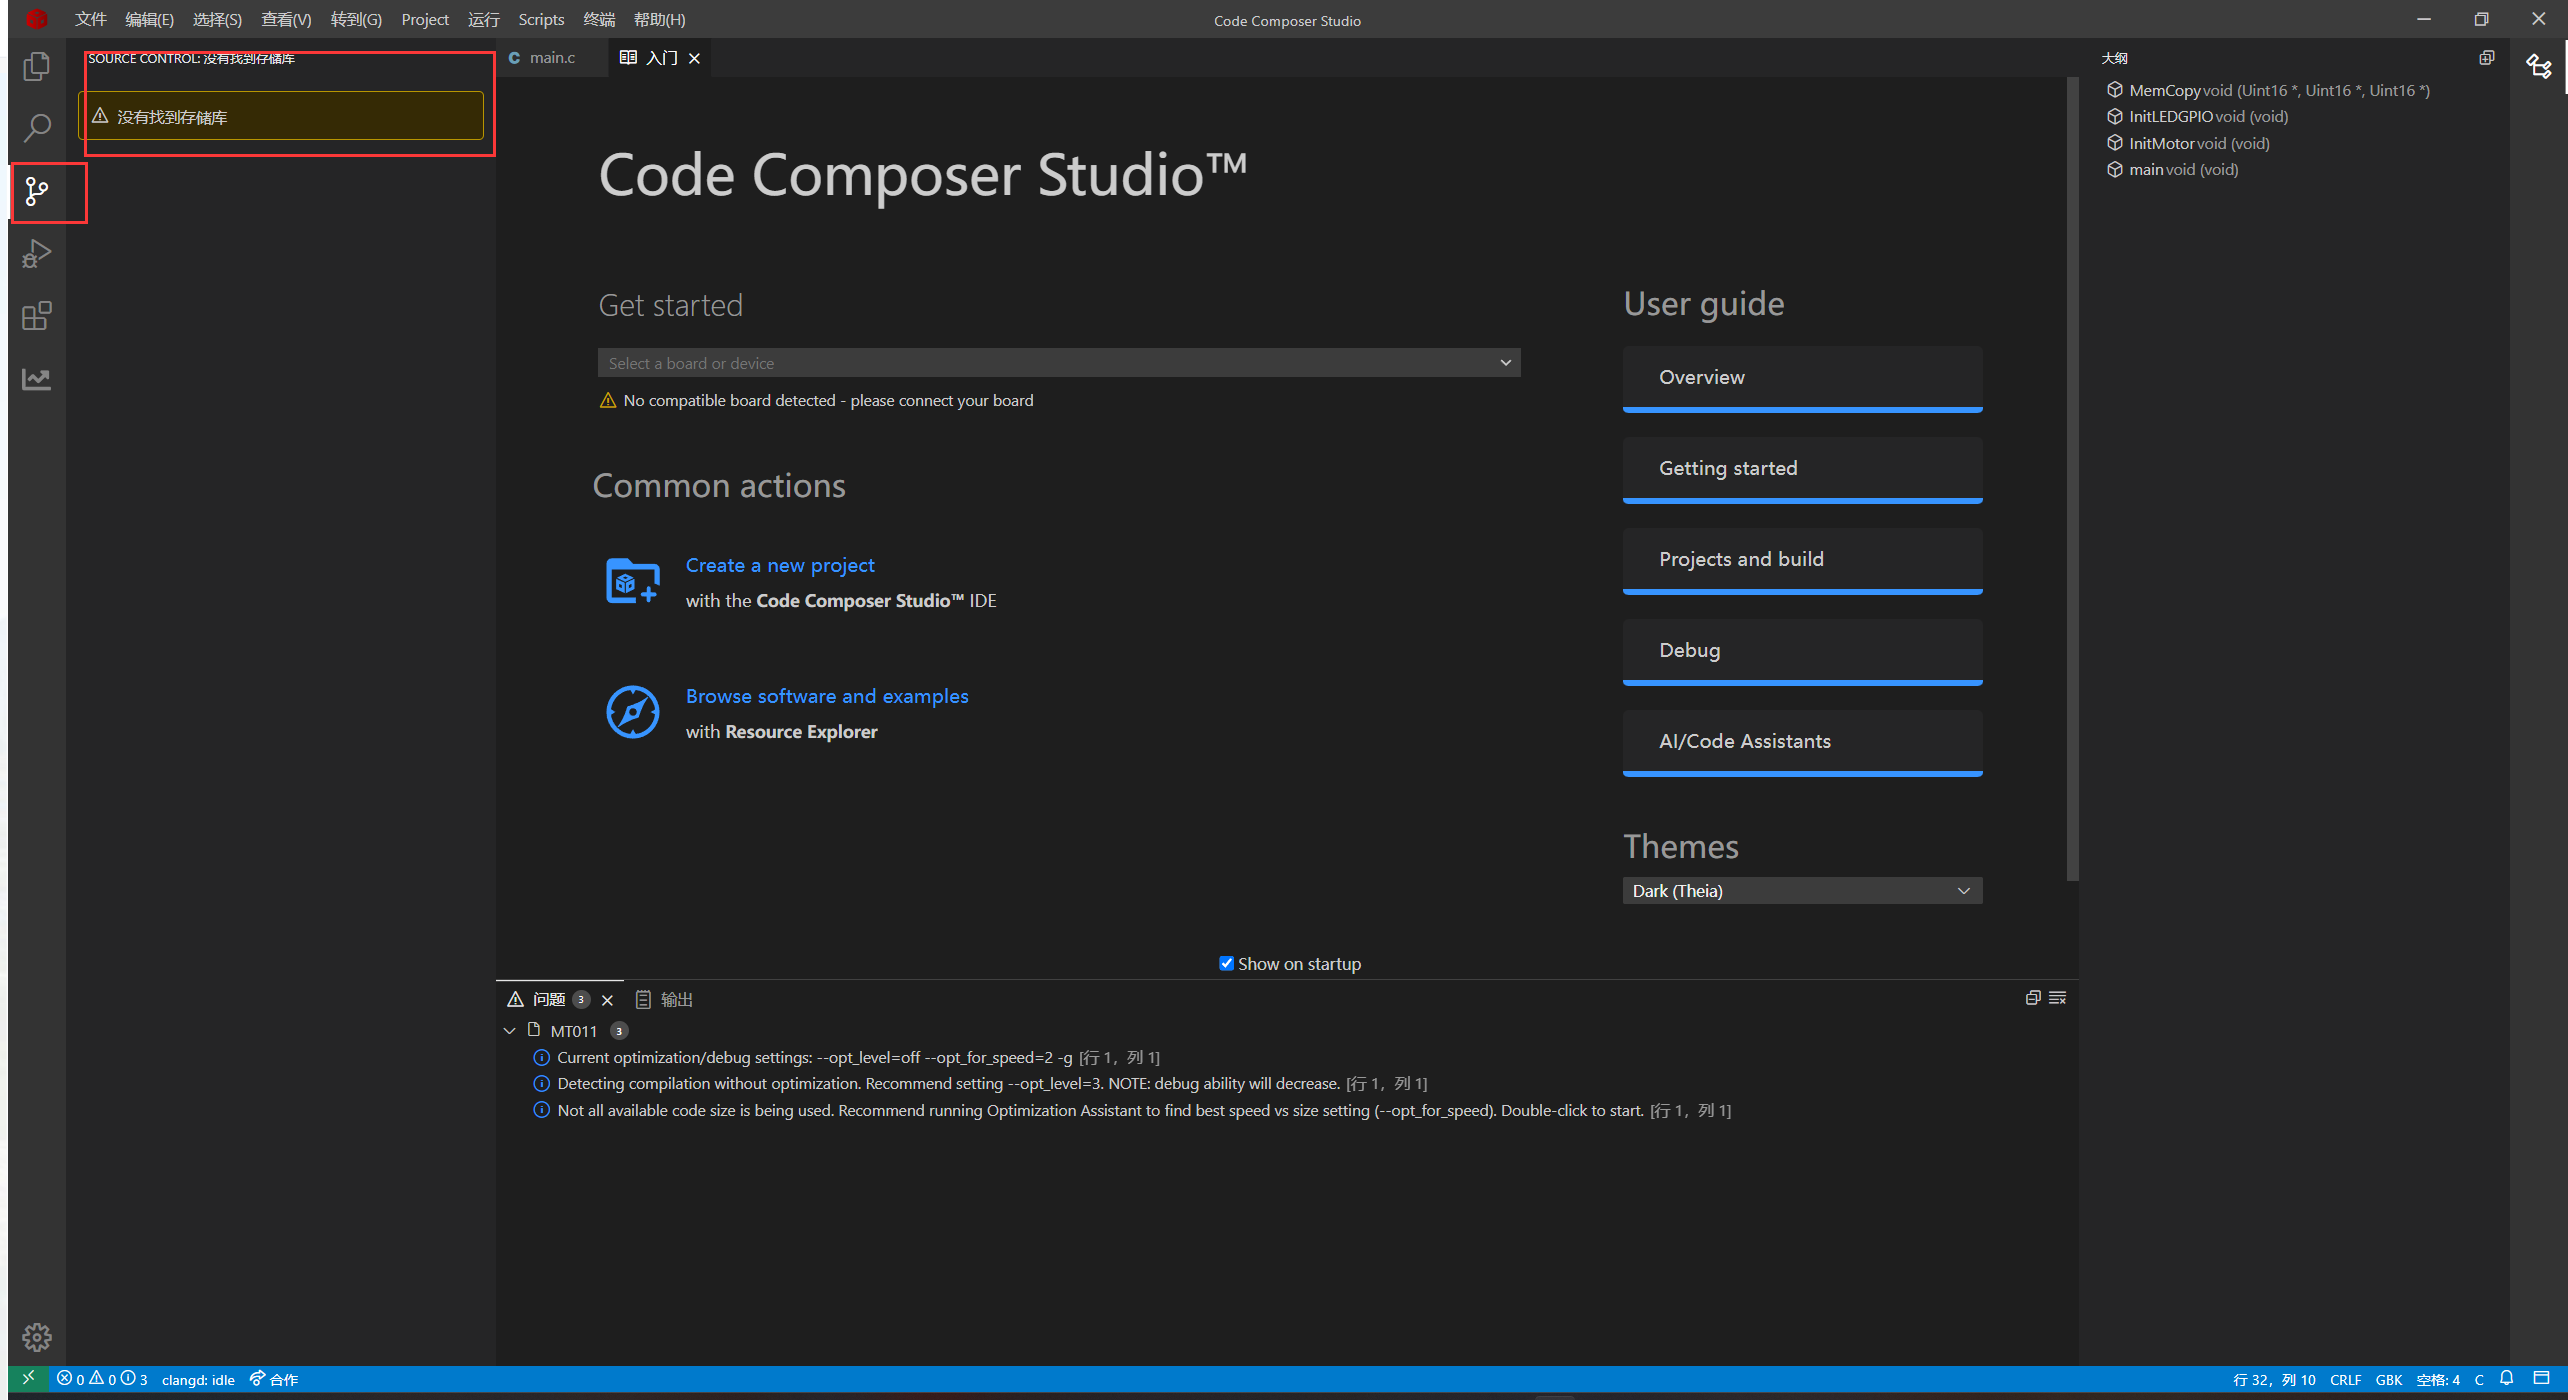
Task: Open the settings gear at bottom left
Action: (x=37, y=1336)
